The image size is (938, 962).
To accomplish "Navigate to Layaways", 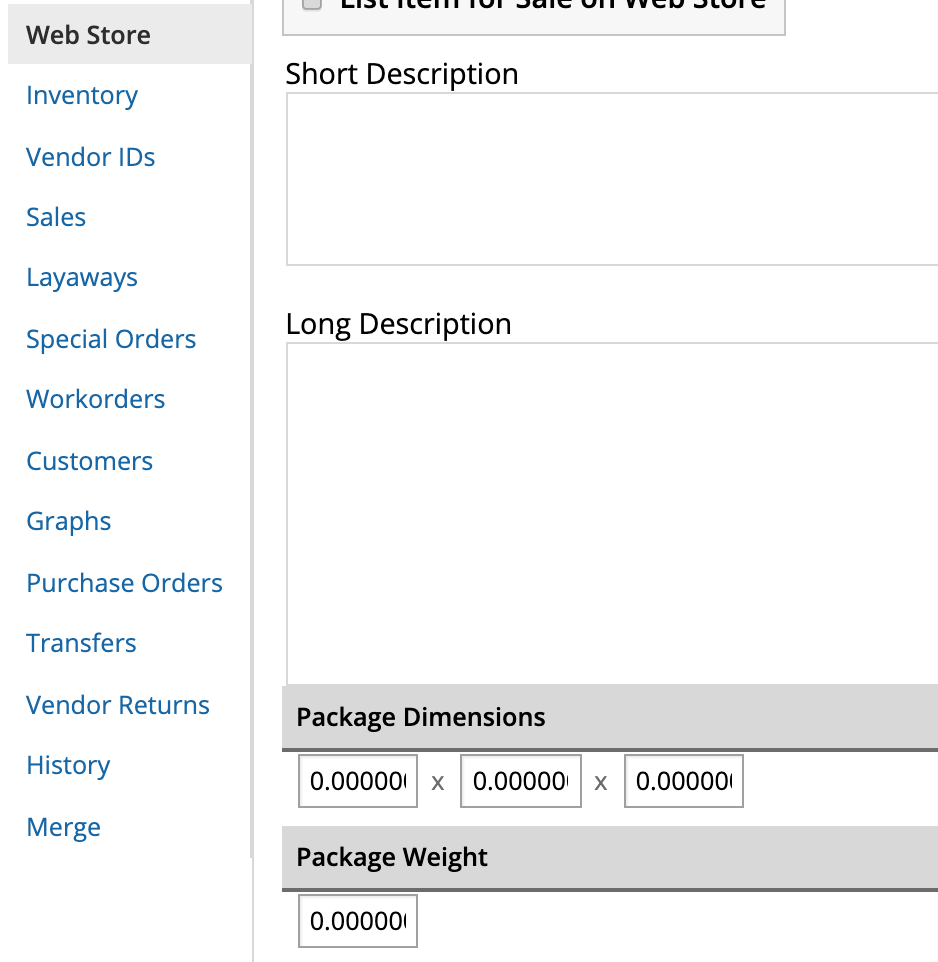I will point(82,278).
